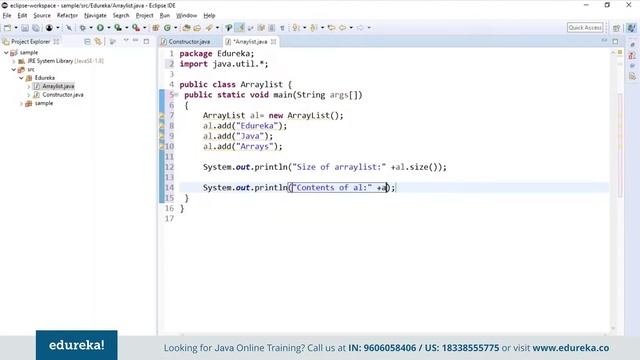The width and height of the screenshot is (640, 360).
Task: Switch to Constructor.java editor tab
Action: 186,42
